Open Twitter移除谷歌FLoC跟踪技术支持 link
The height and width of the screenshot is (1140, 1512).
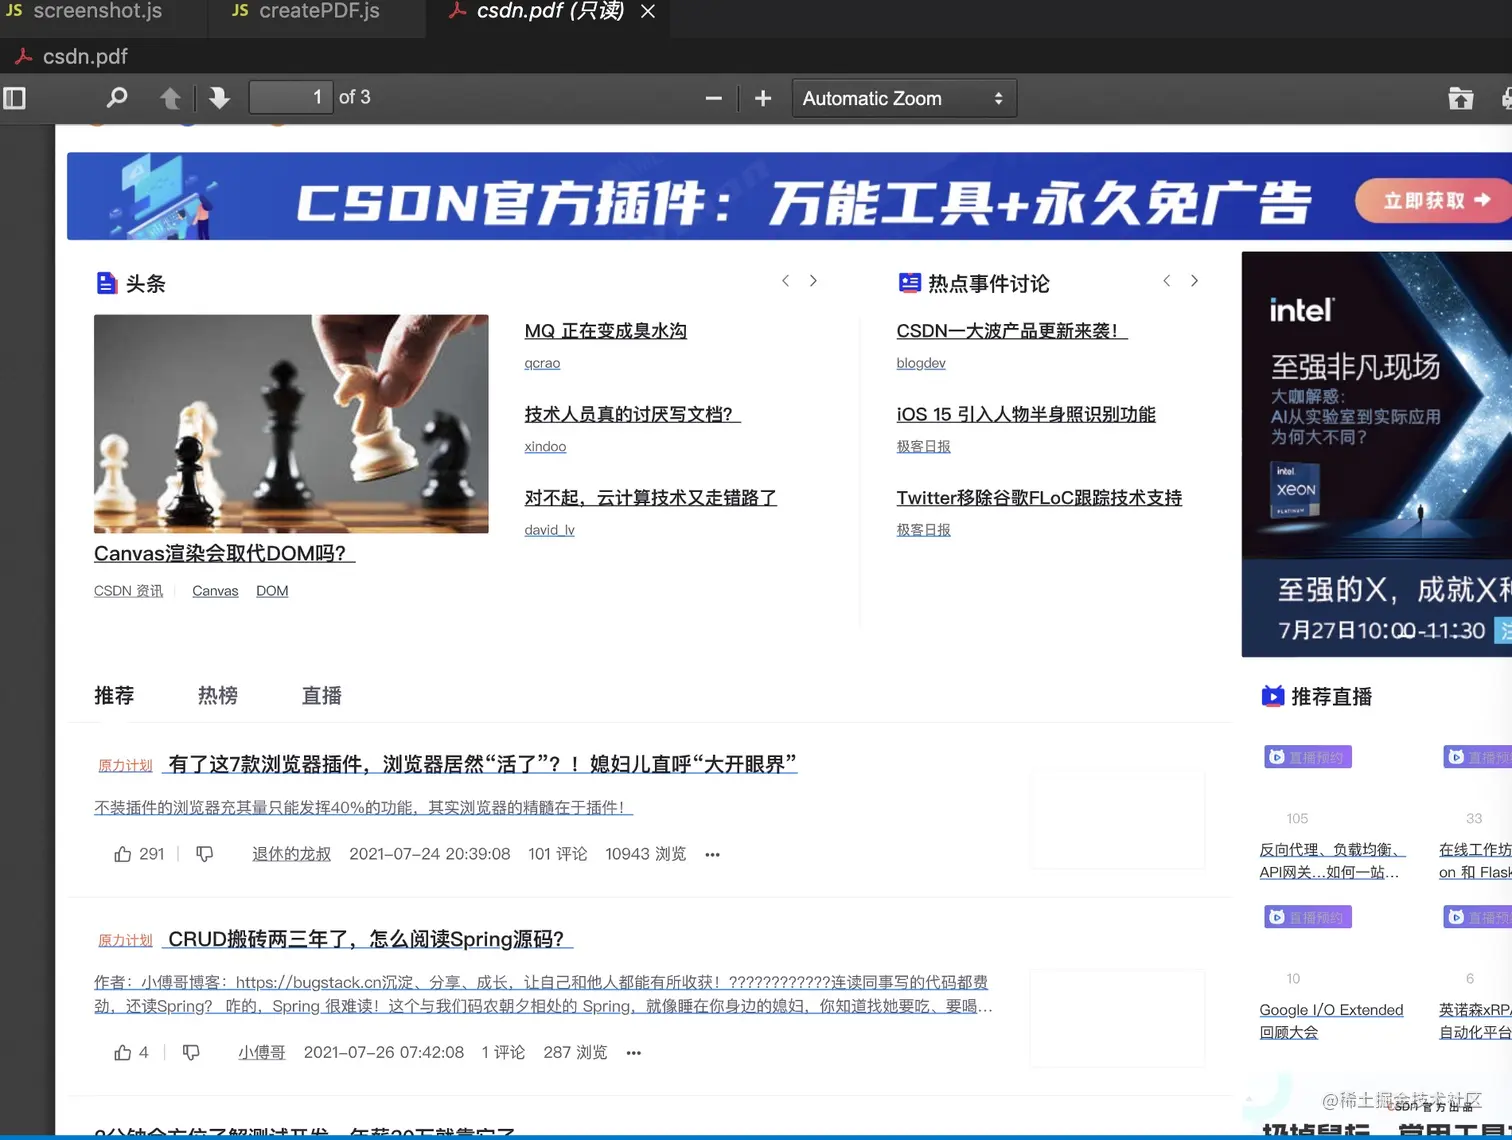[x=1039, y=497]
